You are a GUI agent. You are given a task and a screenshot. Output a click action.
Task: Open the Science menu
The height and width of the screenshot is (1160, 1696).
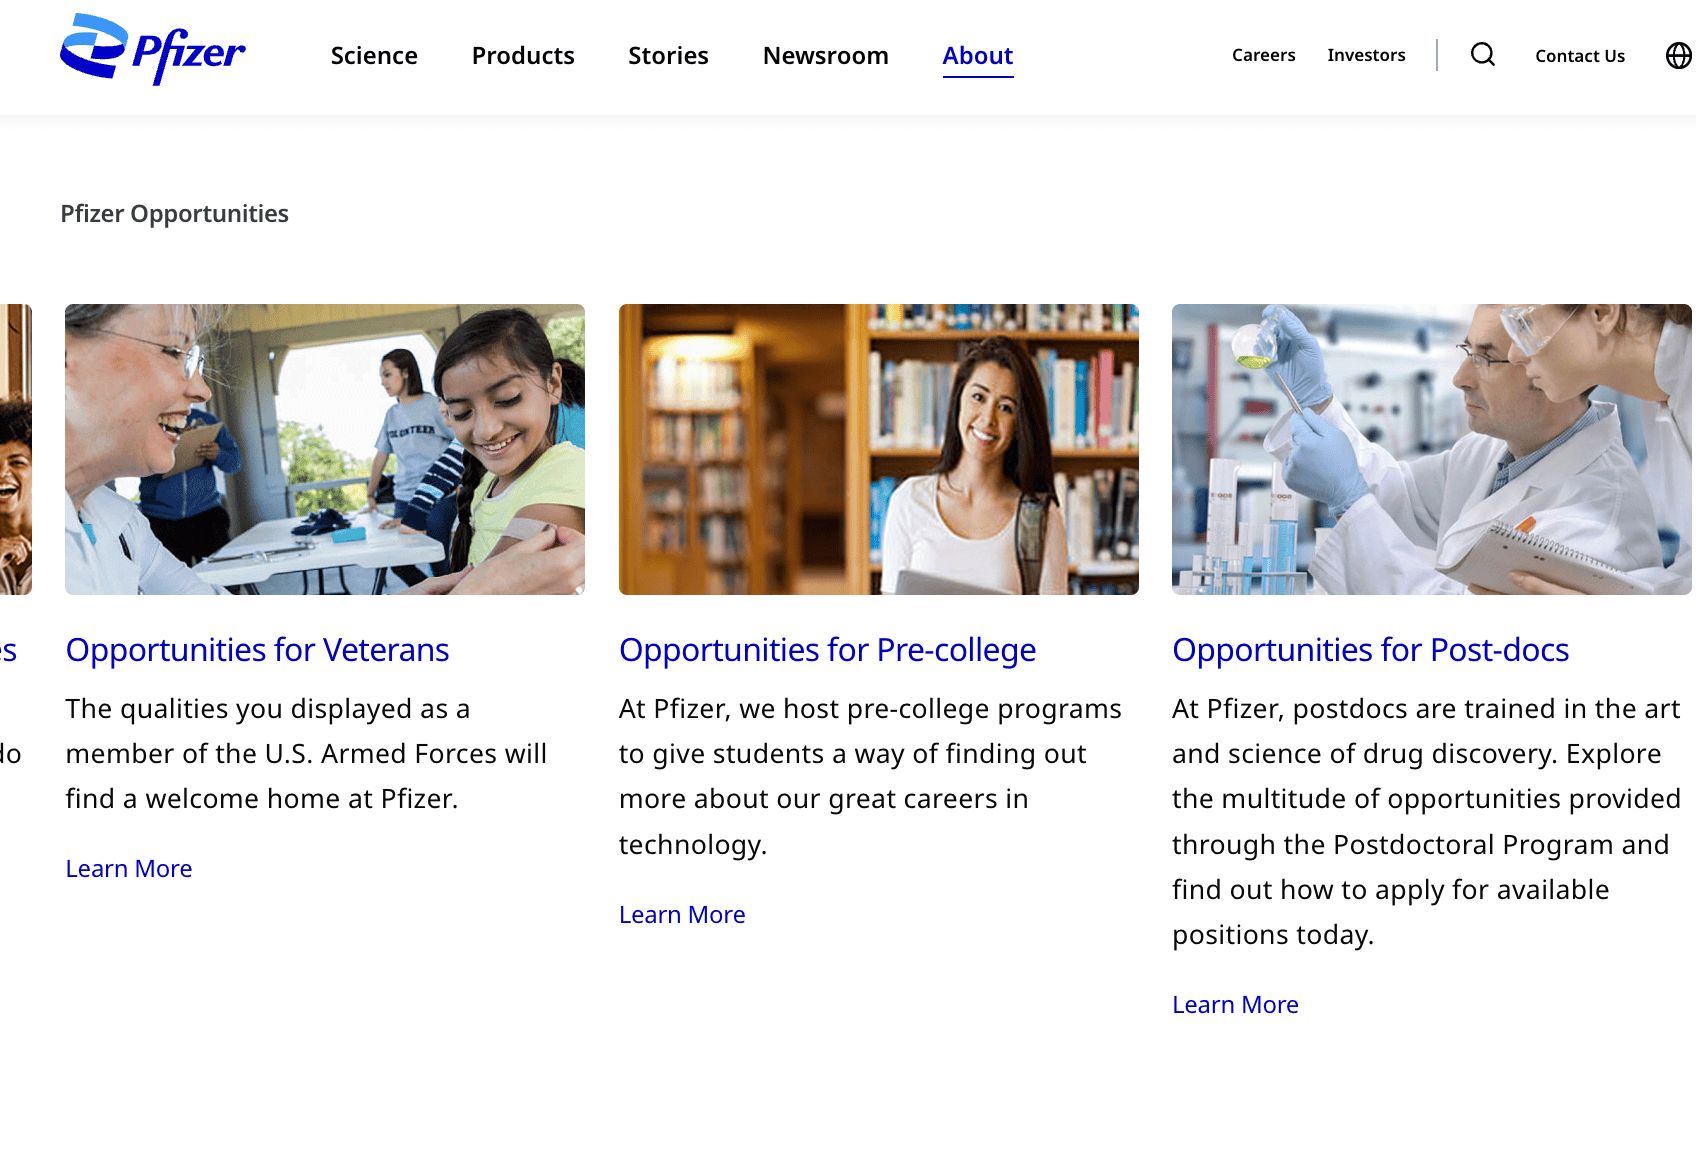[x=374, y=56]
